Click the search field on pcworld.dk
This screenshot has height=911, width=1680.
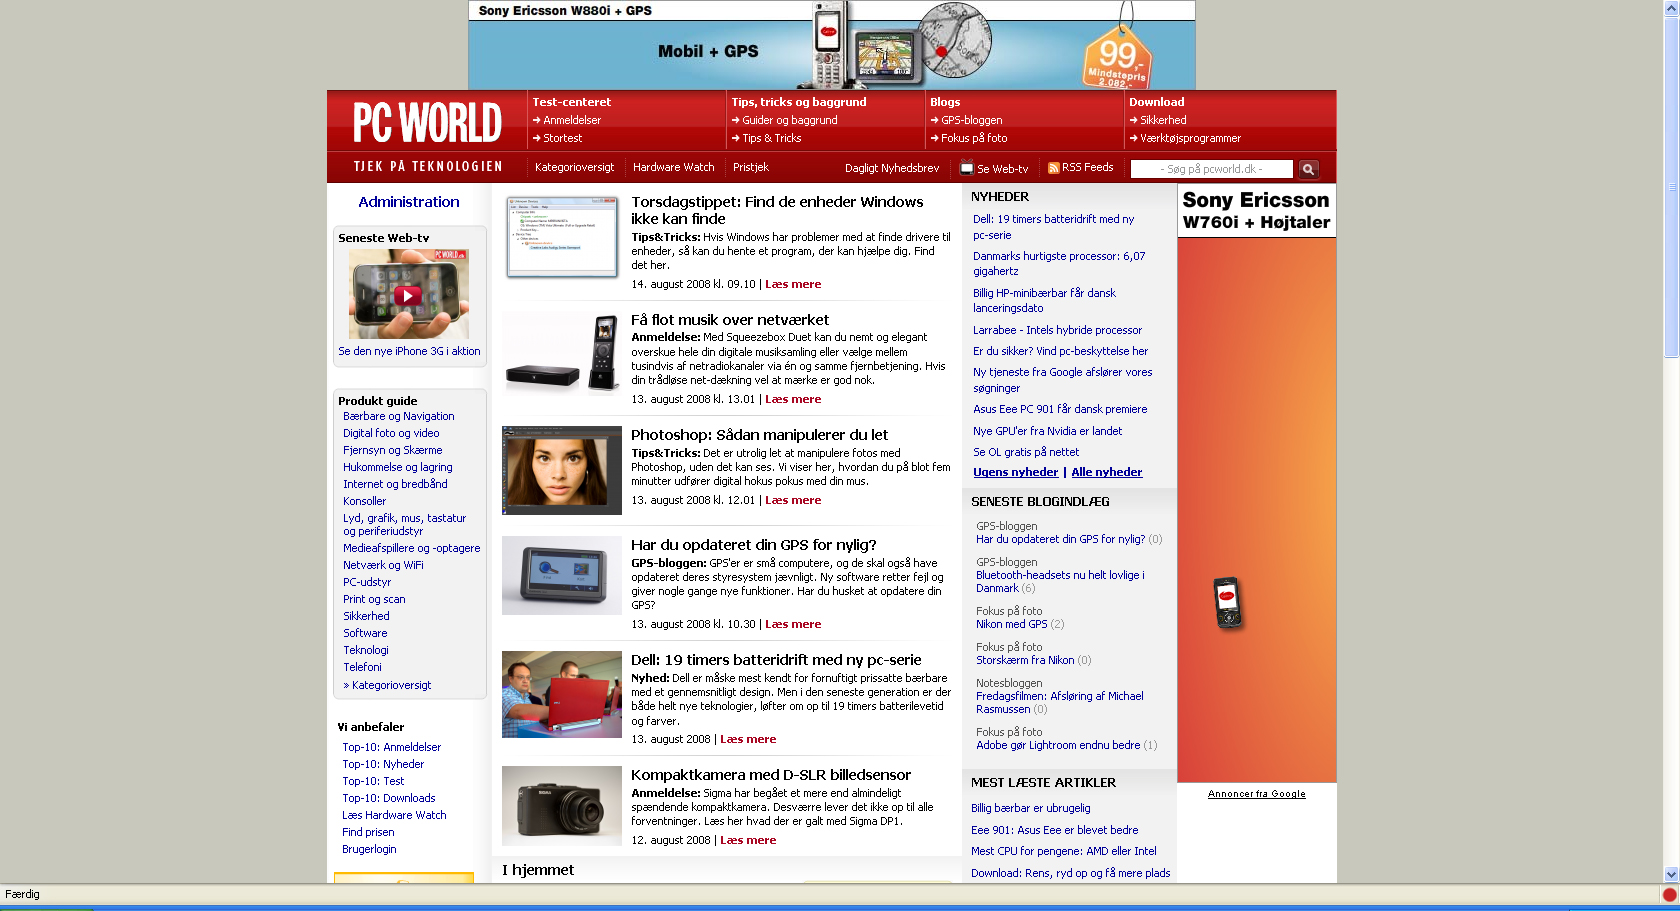1211,169
